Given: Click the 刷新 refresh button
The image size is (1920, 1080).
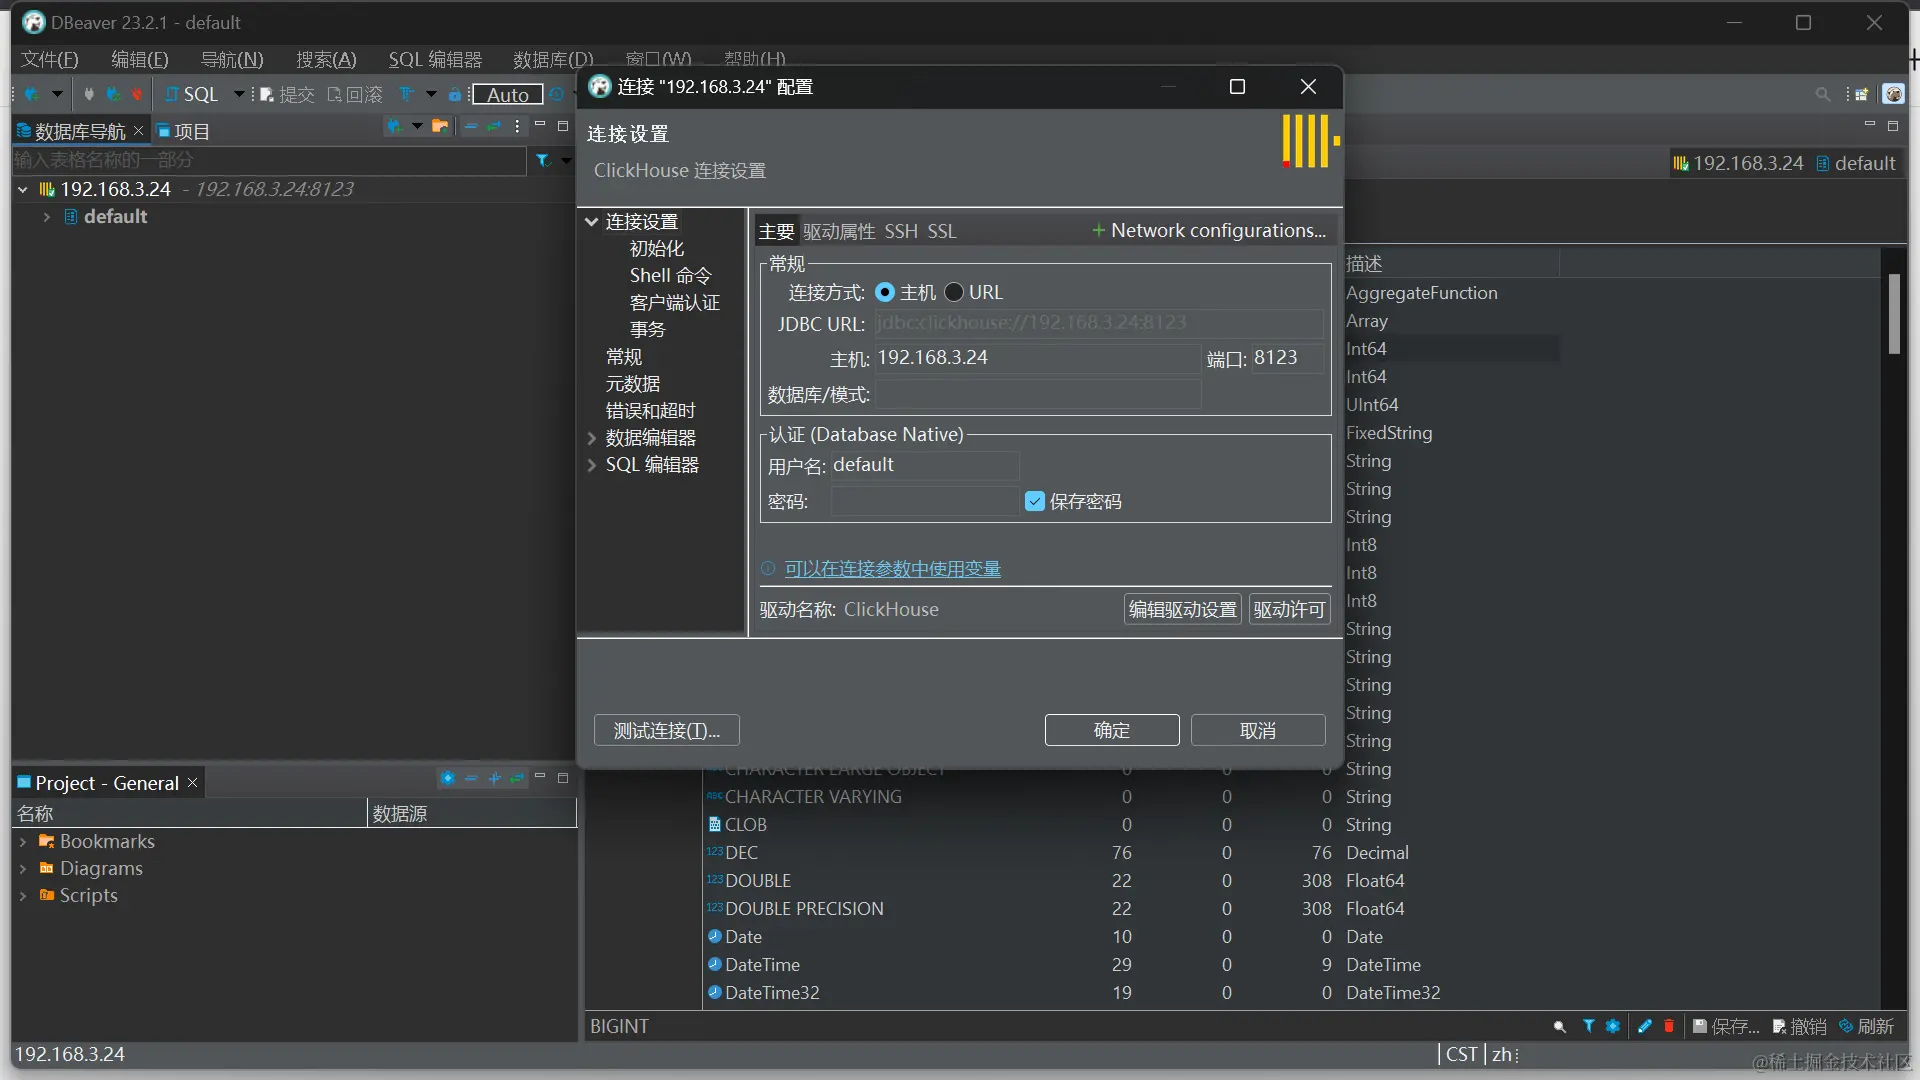Looking at the screenshot, I should coord(1867,1026).
